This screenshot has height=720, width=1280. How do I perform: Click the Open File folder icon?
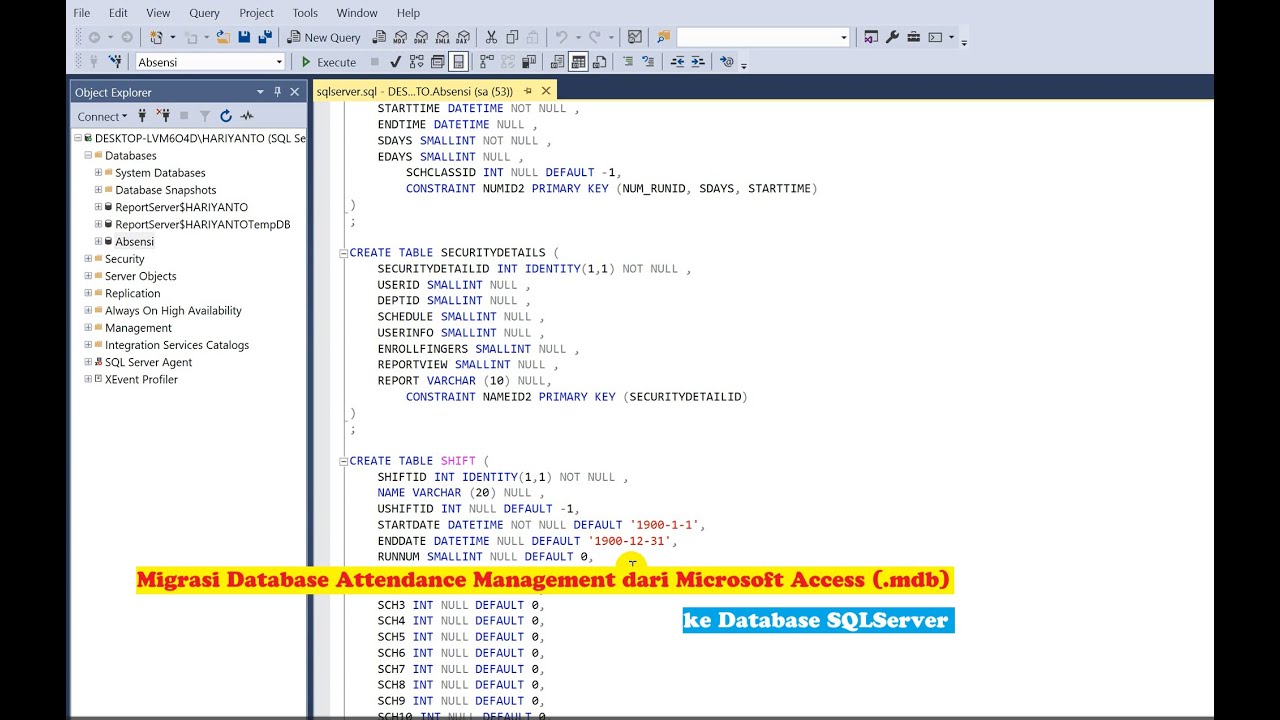[223, 37]
